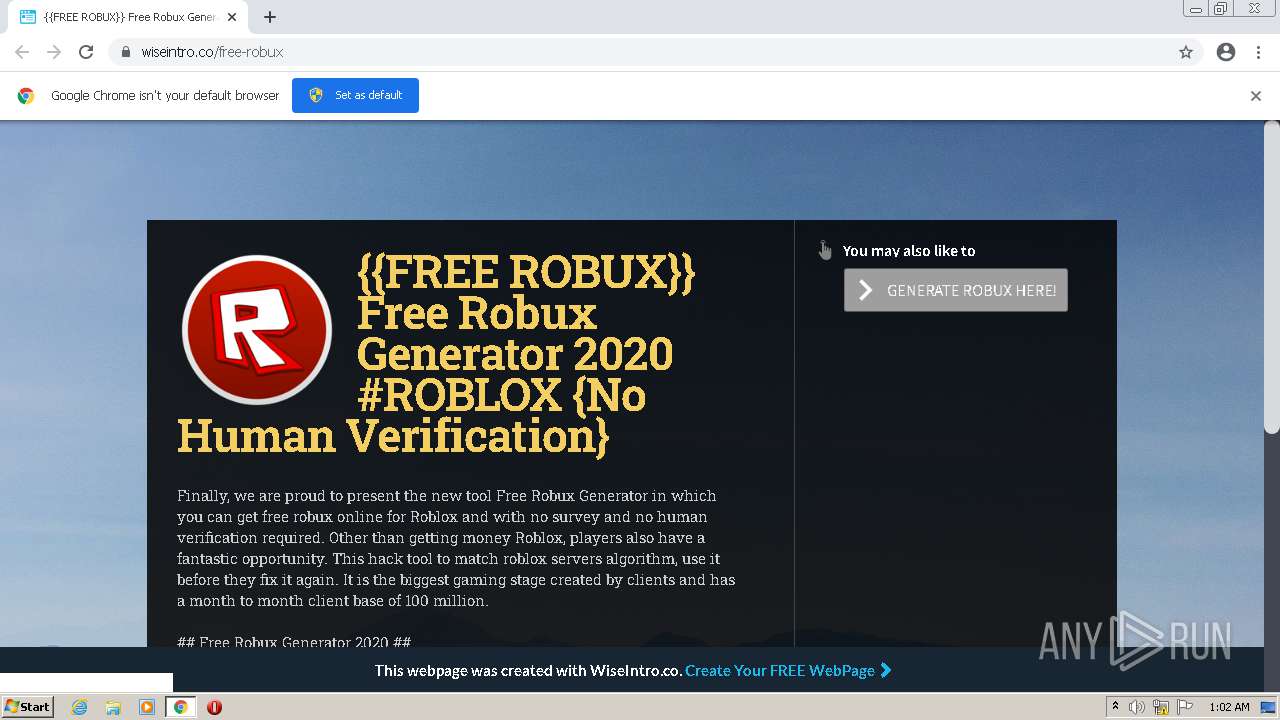Minimize the Chrome window
Viewport: 1280px width, 720px height.
click(x=1195, y=9)
